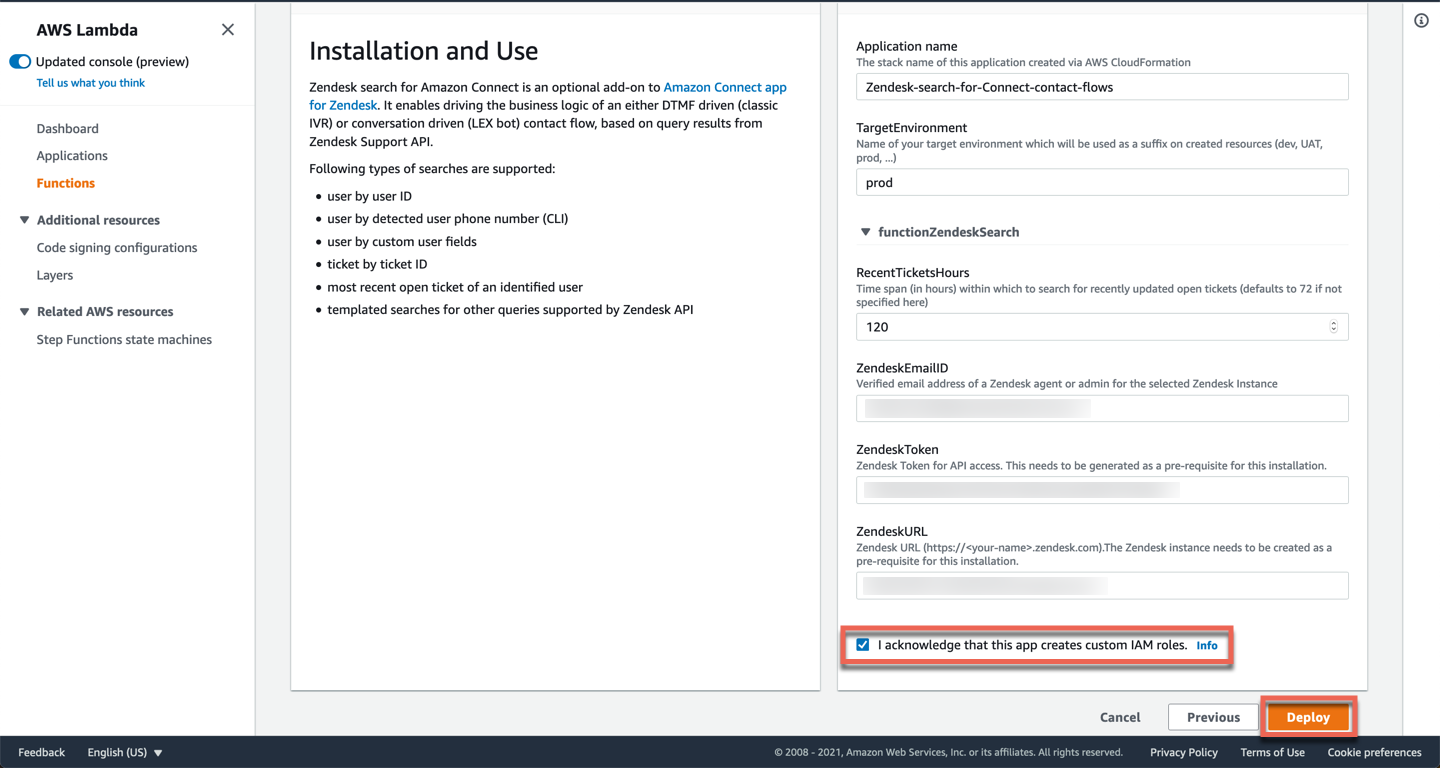
Task: Cancel the application deployment
Action: [x=1120, y=717]
